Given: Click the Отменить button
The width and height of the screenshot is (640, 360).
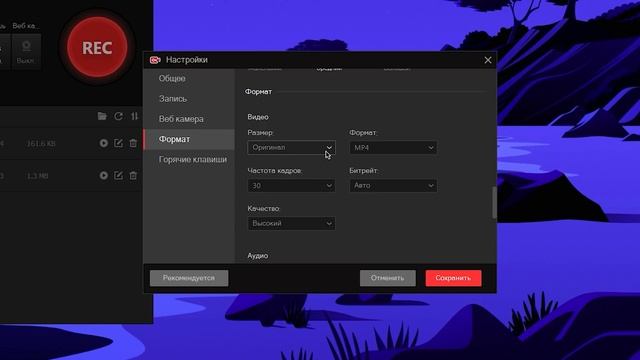Looking at the screenshot, I should pos(388,278).
